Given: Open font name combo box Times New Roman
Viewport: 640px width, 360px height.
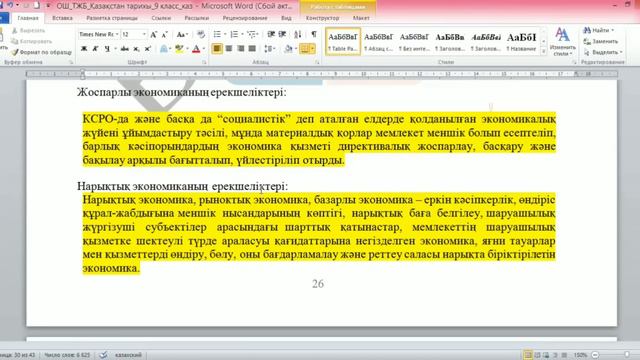Looking at the screenshot, I should (x=99, y=35).
